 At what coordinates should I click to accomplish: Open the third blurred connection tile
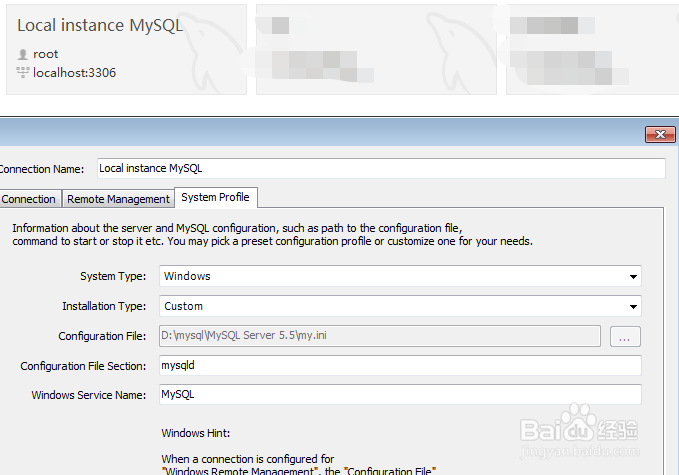point(592,49)
